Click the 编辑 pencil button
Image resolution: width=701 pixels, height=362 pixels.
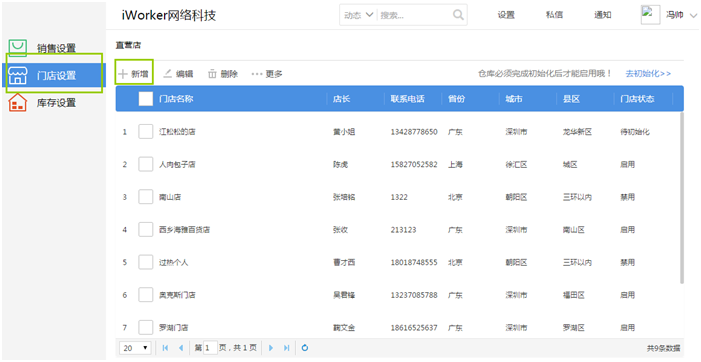pyautogui.click(x=178, y=74)
